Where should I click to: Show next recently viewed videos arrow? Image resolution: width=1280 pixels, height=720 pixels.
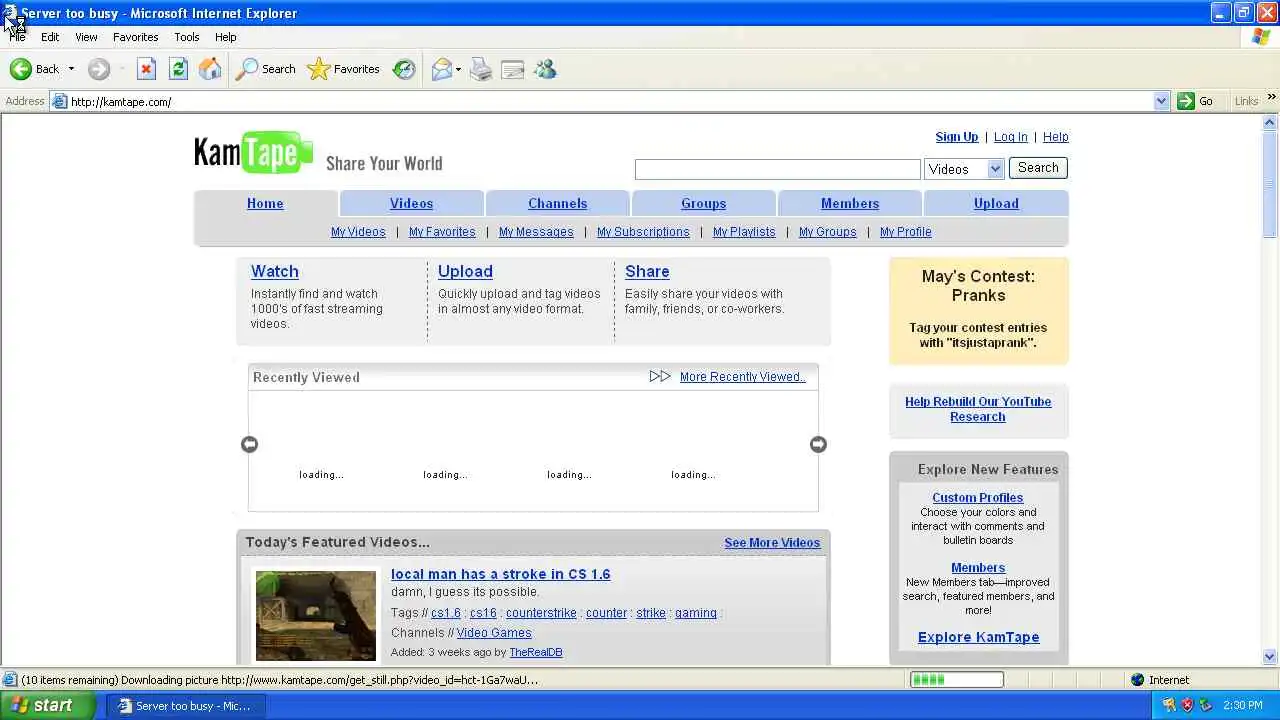pyautogui.click(x=818, y=444)
